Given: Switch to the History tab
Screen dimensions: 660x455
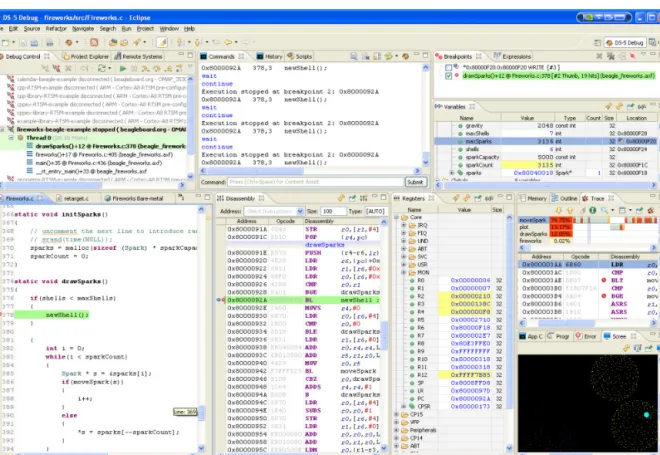Looking at the screenshot, I should coord(269,56).
